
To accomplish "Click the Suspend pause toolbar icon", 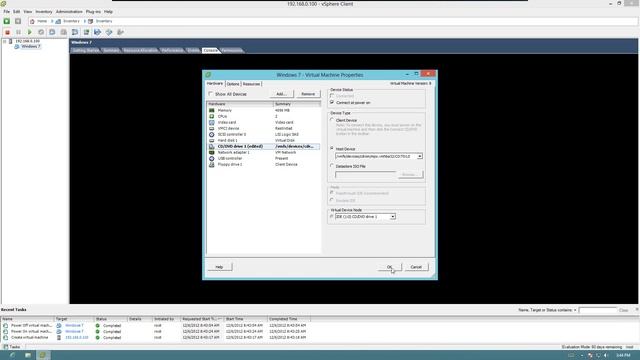I will [18, 32].
